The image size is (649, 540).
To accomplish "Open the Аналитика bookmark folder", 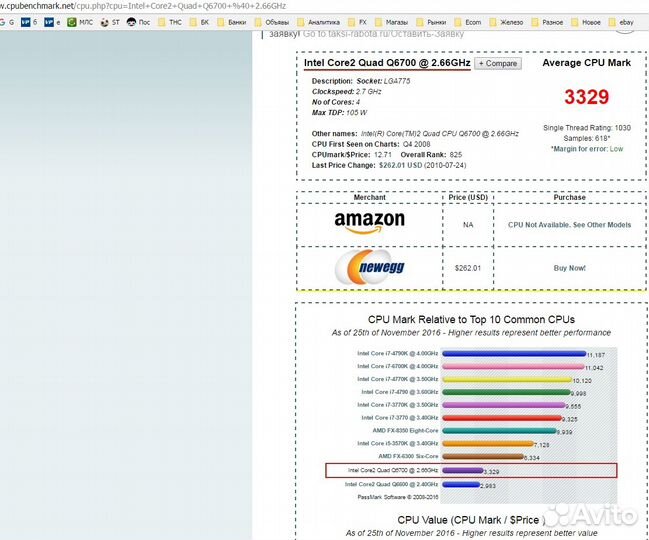I will pos(319,22).
